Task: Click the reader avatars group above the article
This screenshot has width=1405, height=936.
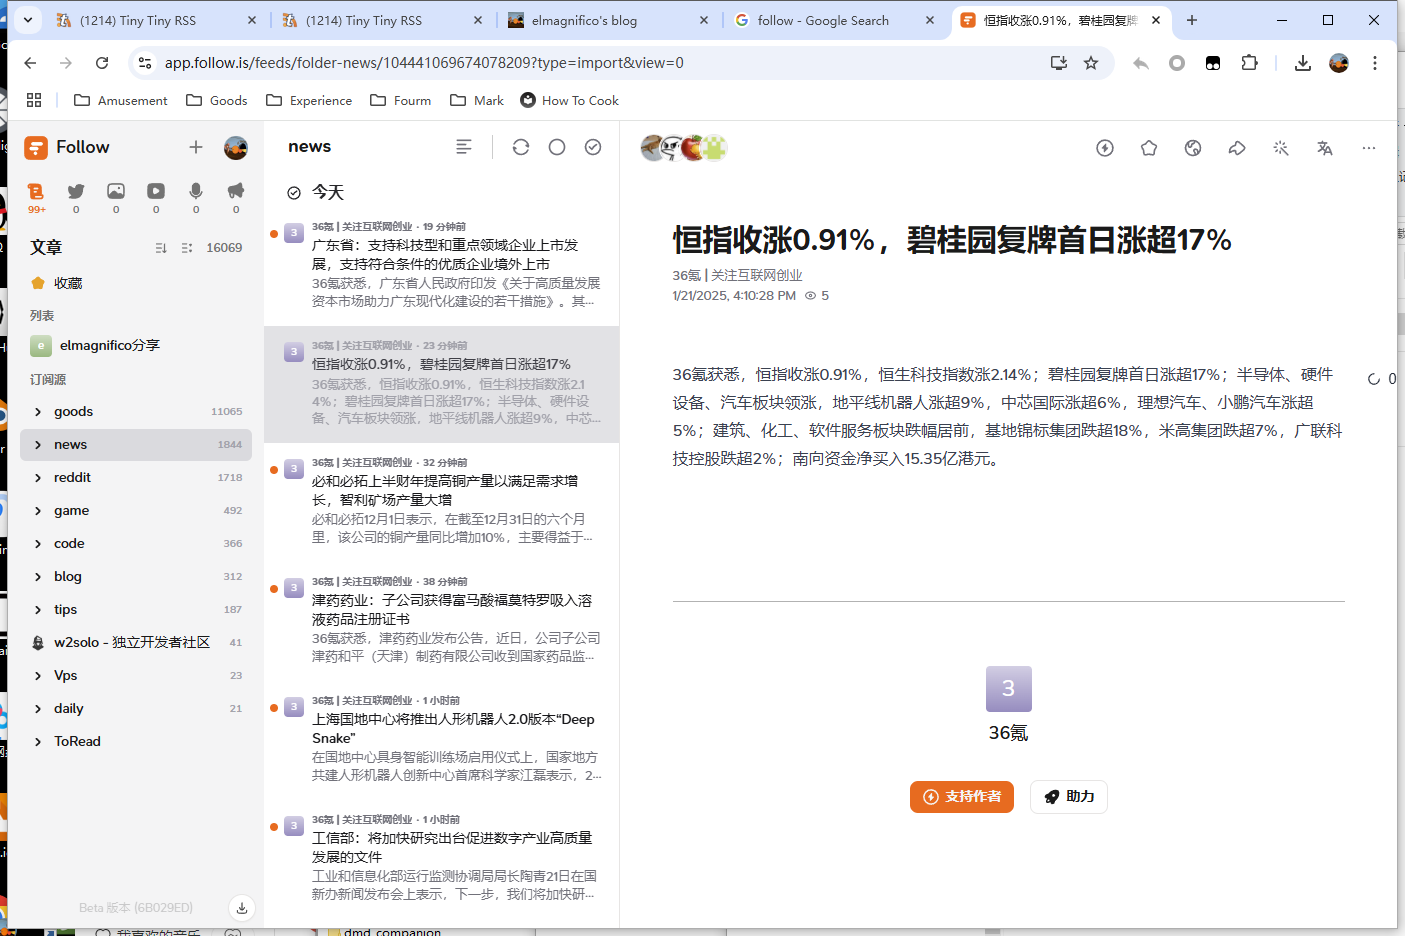Action: pos(684,148)
